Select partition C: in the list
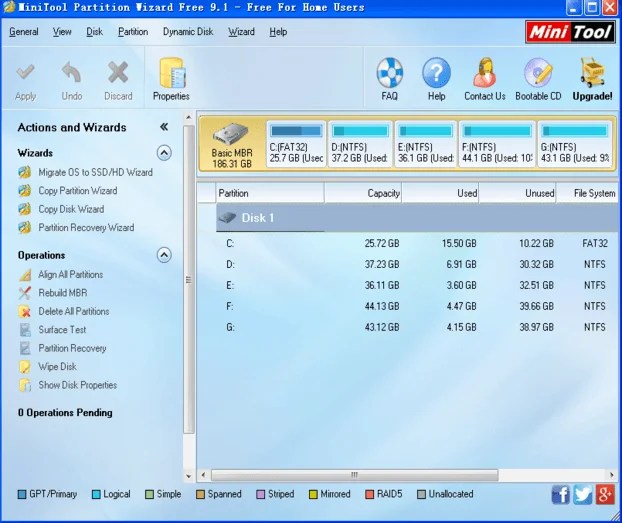 click(419, 243)
